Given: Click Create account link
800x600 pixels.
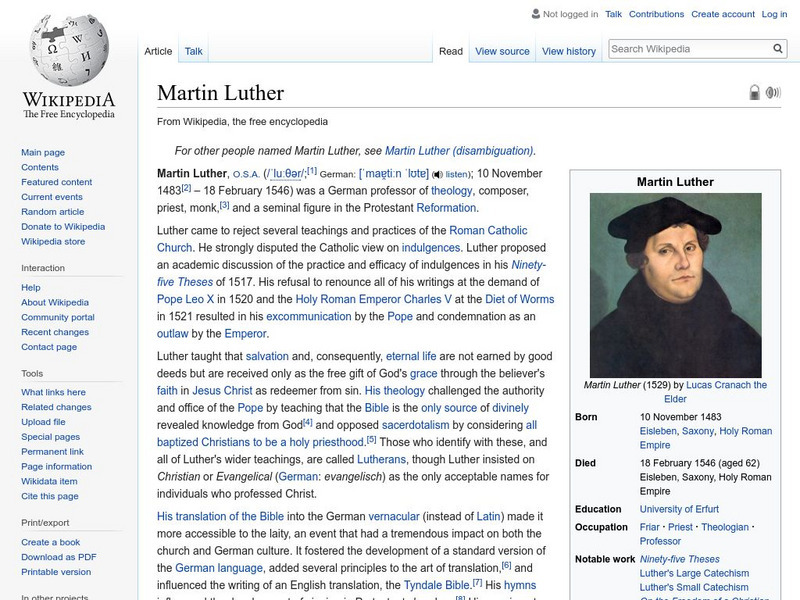Looking at the screenshot, I should [x=723, y=14].
